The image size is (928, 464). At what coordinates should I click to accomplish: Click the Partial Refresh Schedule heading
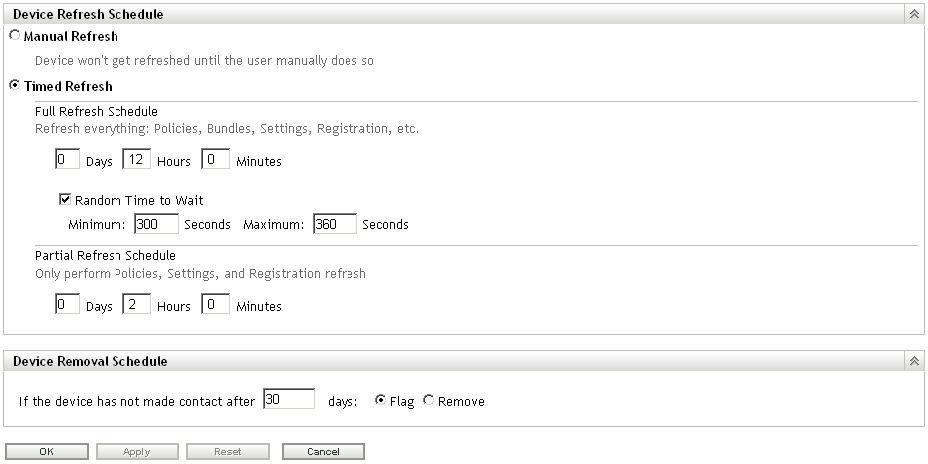[105, 256]
